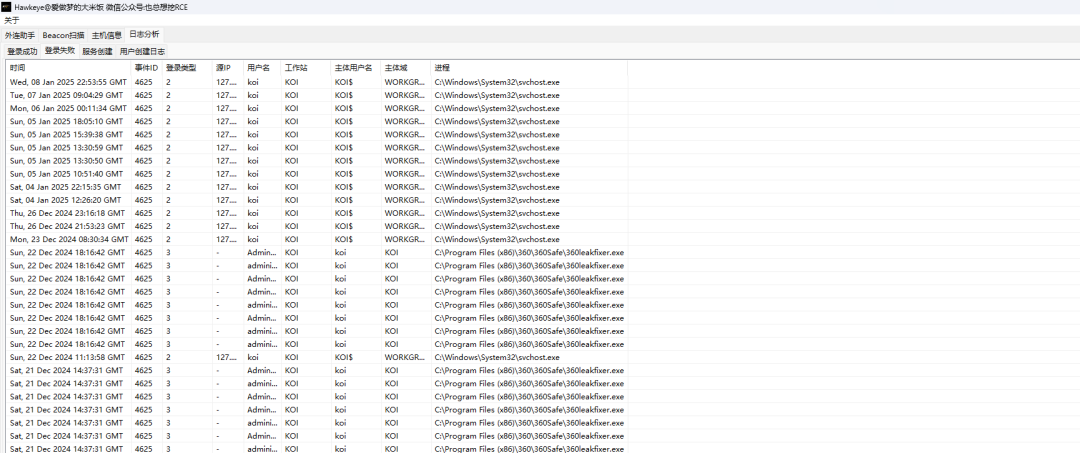The image size is (1080, 453).
Task: Click the 源IP column header
Action: click(x=228, y=68)
